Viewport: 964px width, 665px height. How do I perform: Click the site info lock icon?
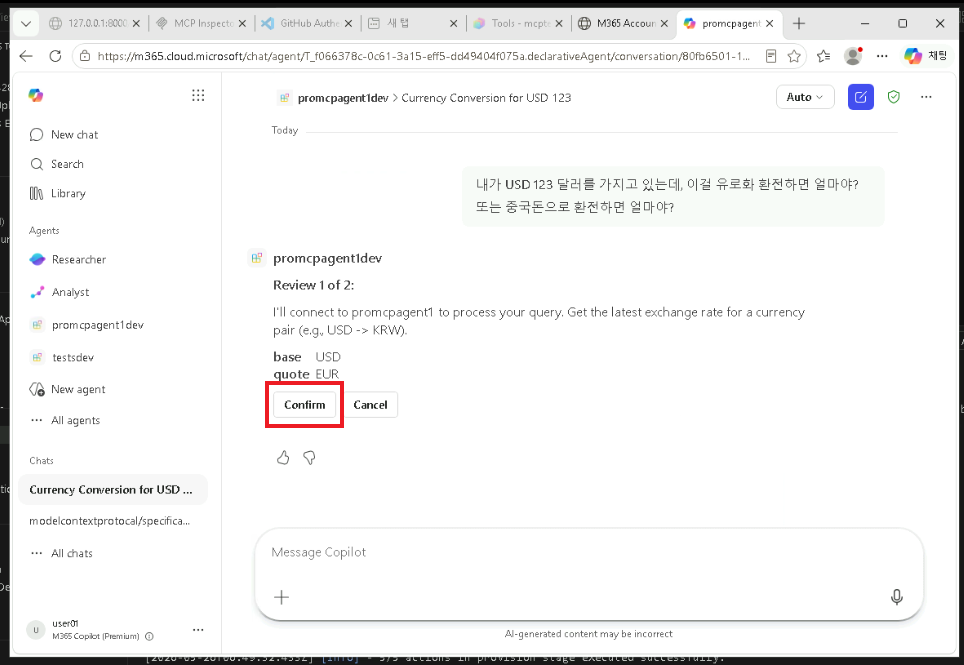[x=85, y=56]
